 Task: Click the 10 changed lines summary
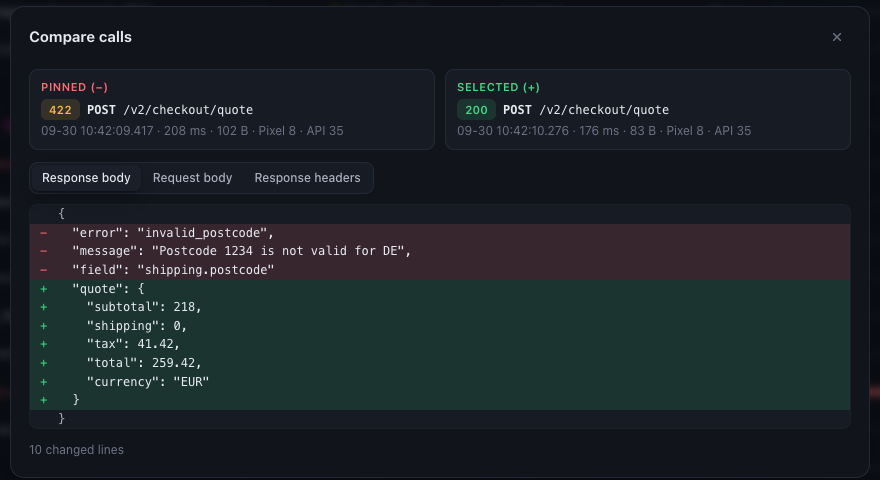pos(76,450)
